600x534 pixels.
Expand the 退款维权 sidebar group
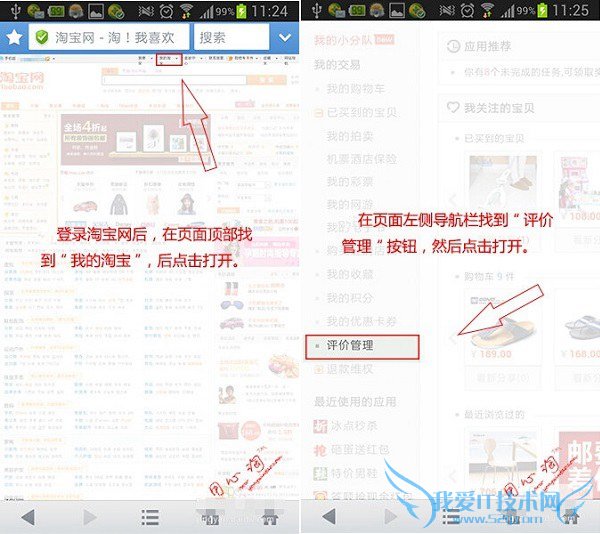pos(318,369)
